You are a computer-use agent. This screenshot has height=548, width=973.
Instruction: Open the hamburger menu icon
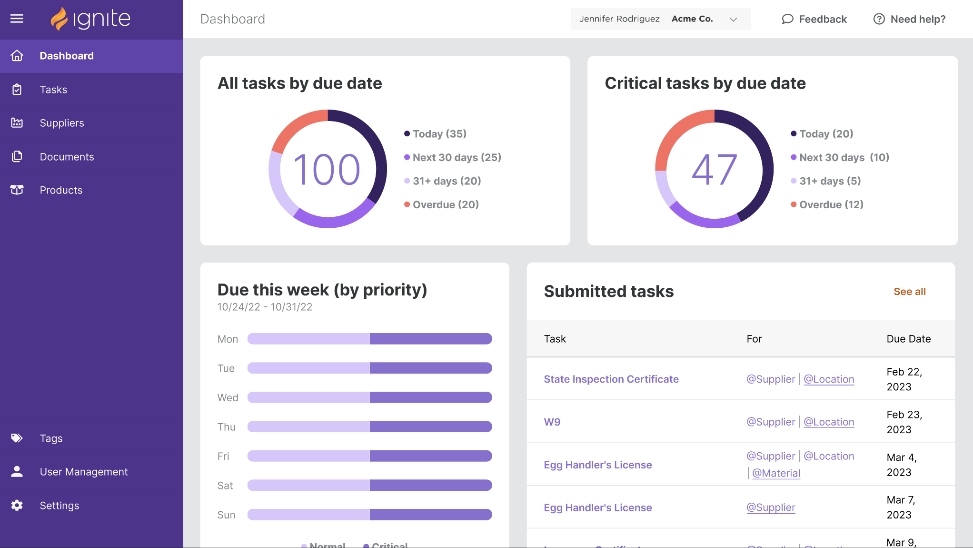[17, 19]
